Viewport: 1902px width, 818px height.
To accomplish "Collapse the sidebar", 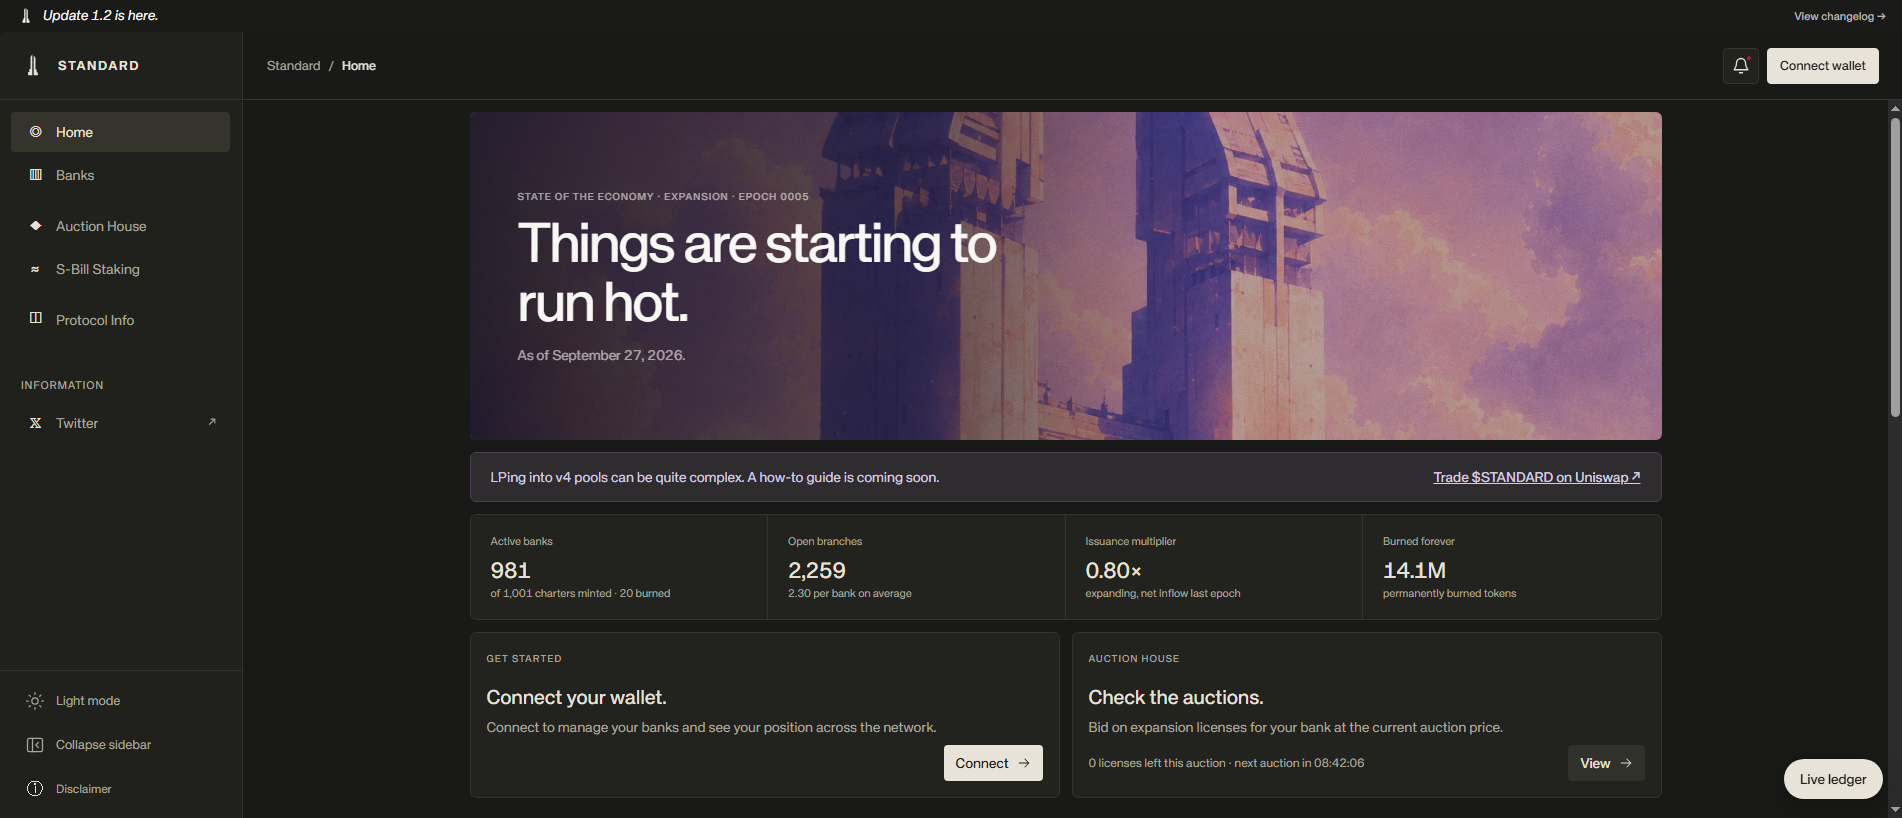I will [x=121, y=745].
